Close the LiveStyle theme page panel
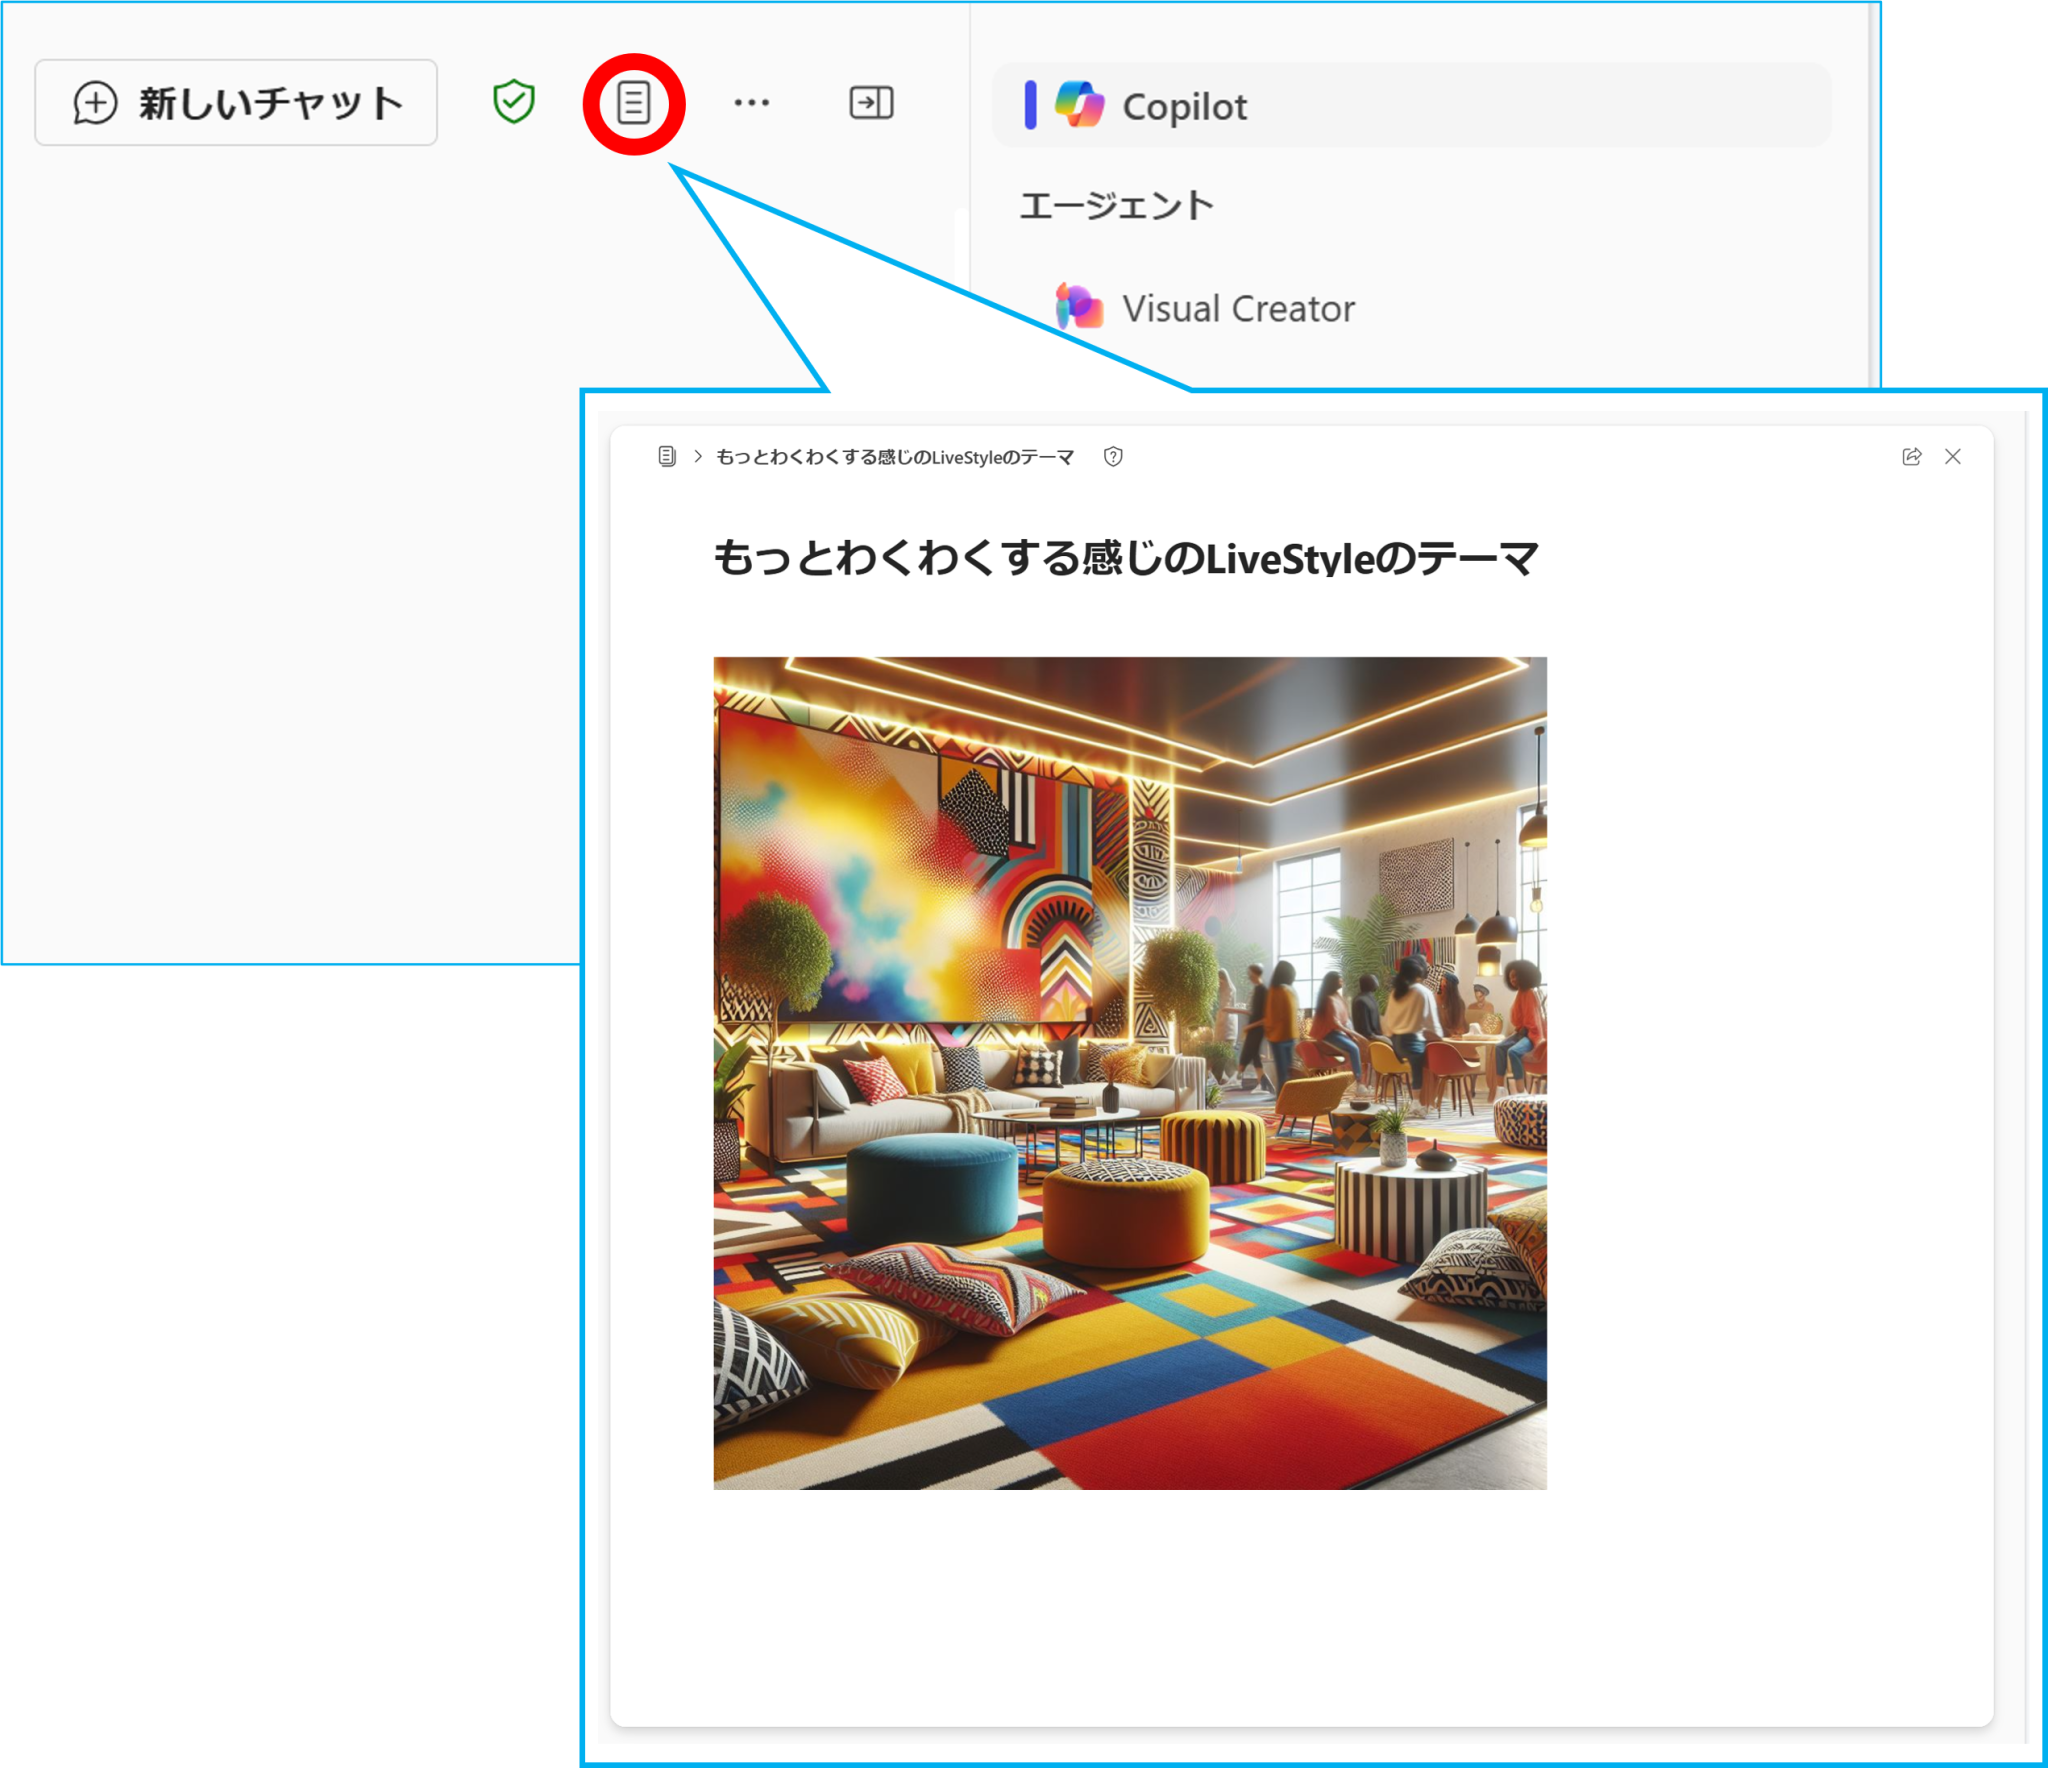Screen dimensions: 2048x1768 click(1953, 457)
